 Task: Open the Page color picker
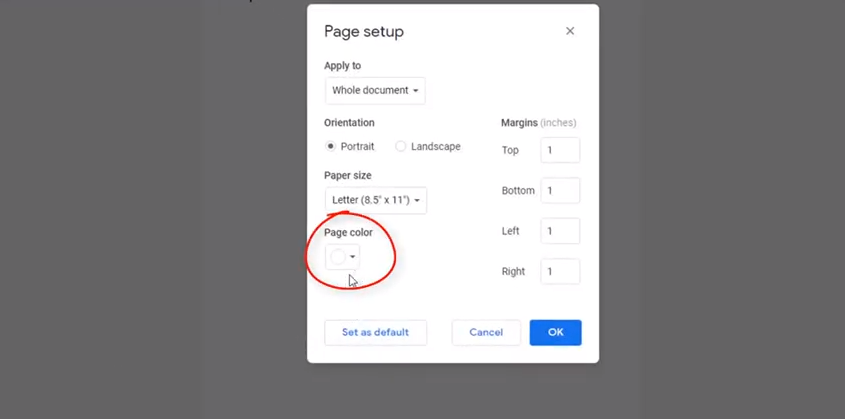342,257
